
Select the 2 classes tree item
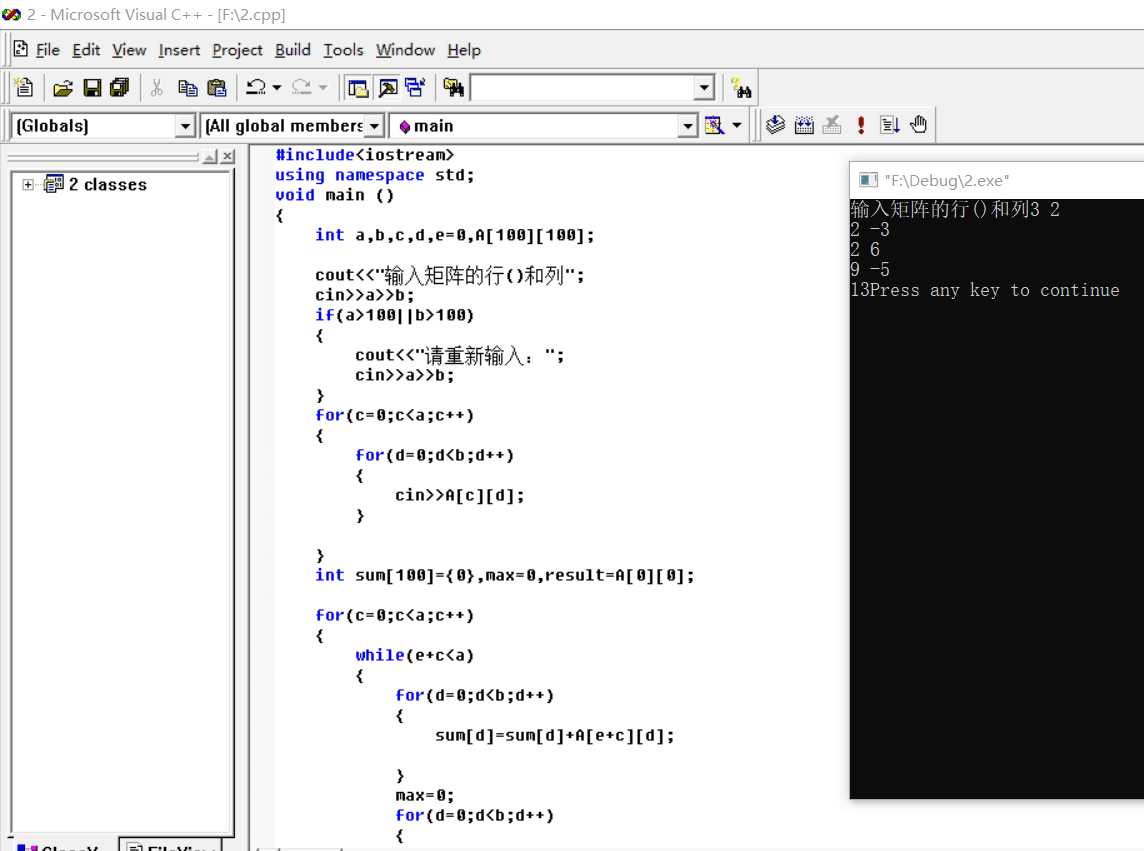tap(107, 185)
